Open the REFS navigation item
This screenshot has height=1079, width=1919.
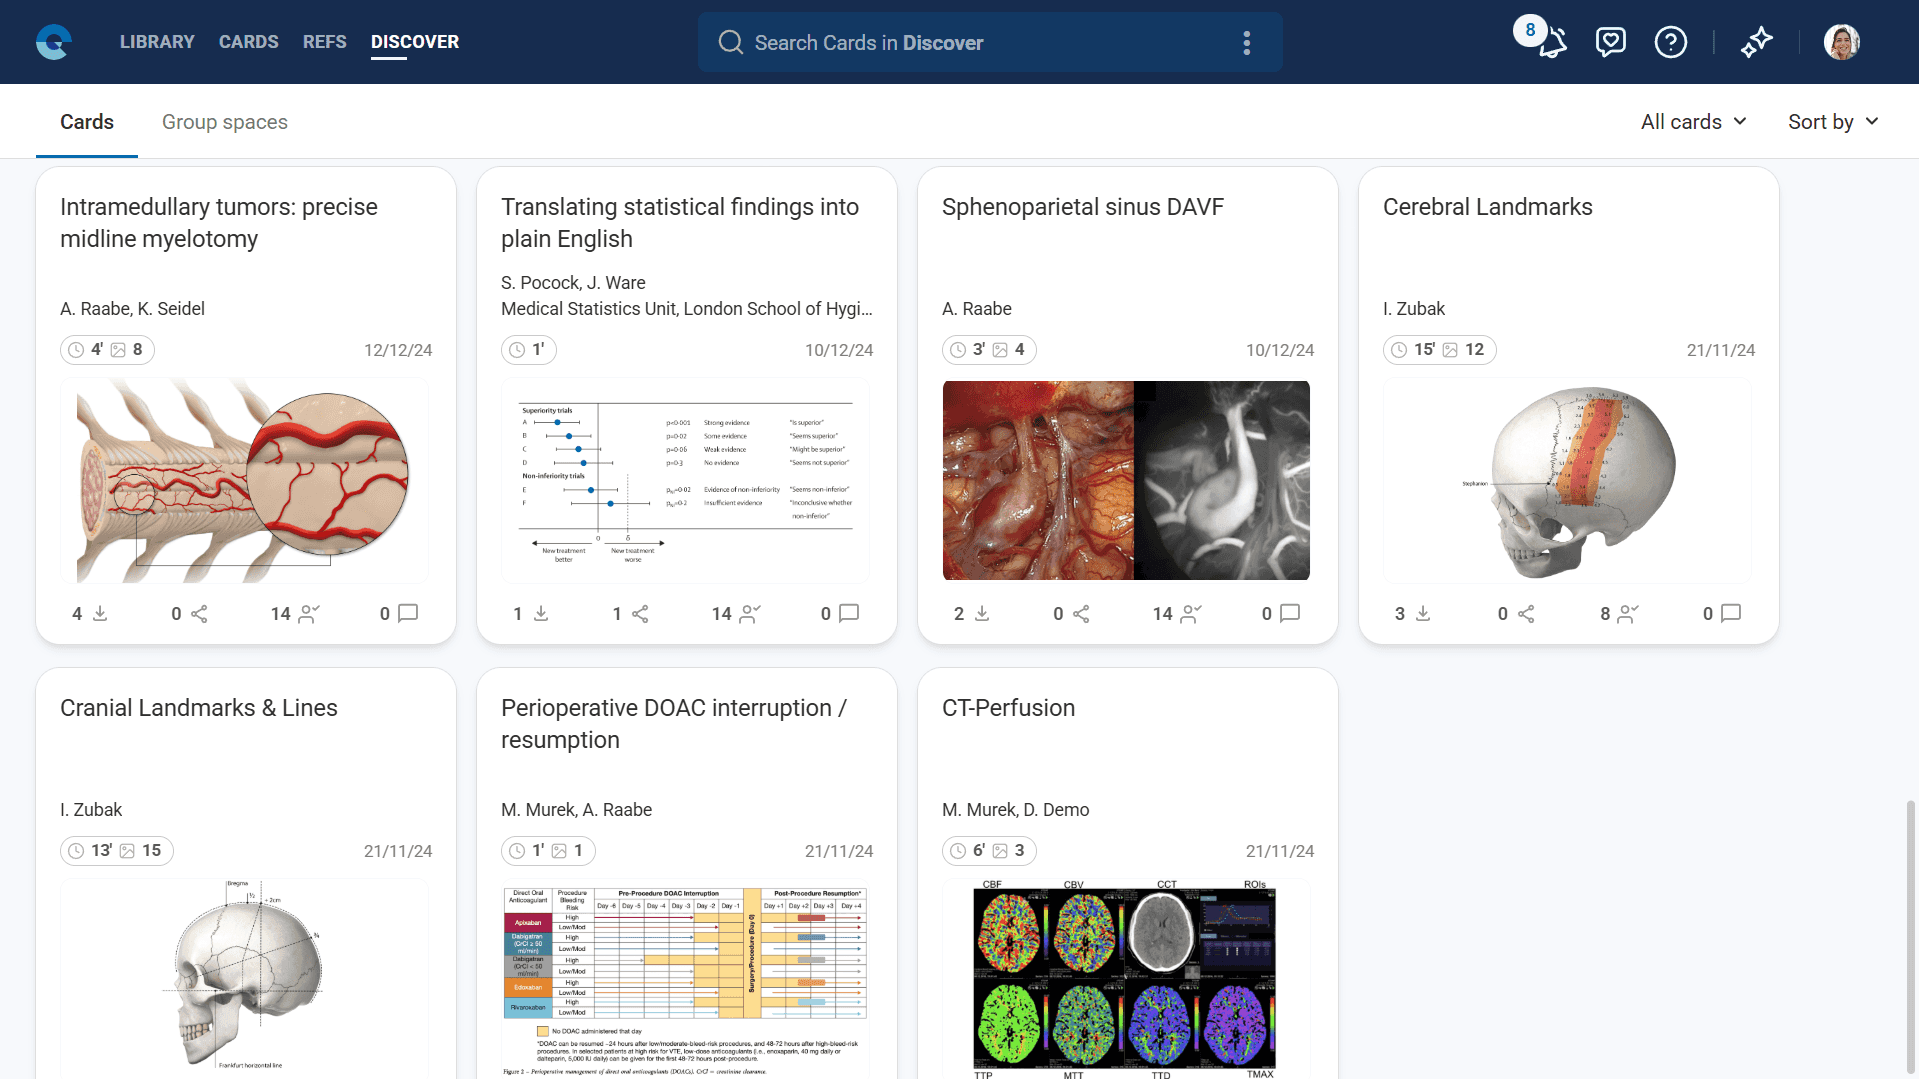pos(324,42)
